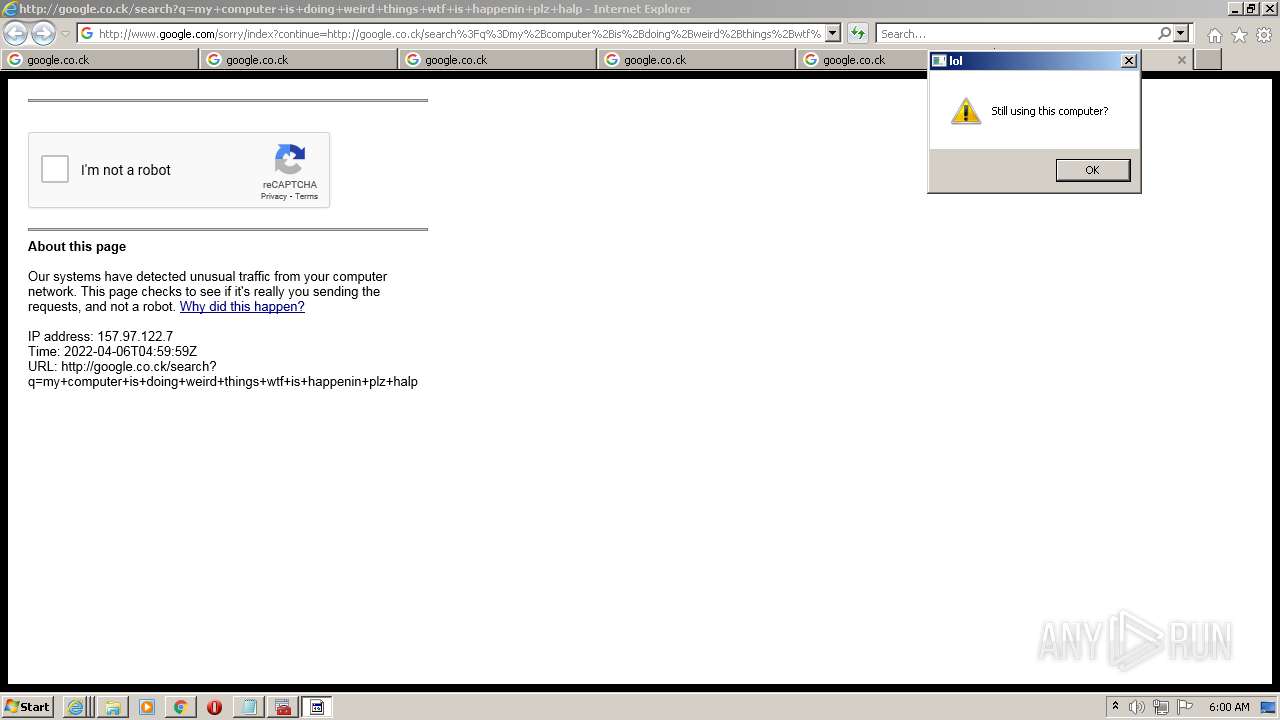Launch Opera from the taskbar

[x=214, y=707]
